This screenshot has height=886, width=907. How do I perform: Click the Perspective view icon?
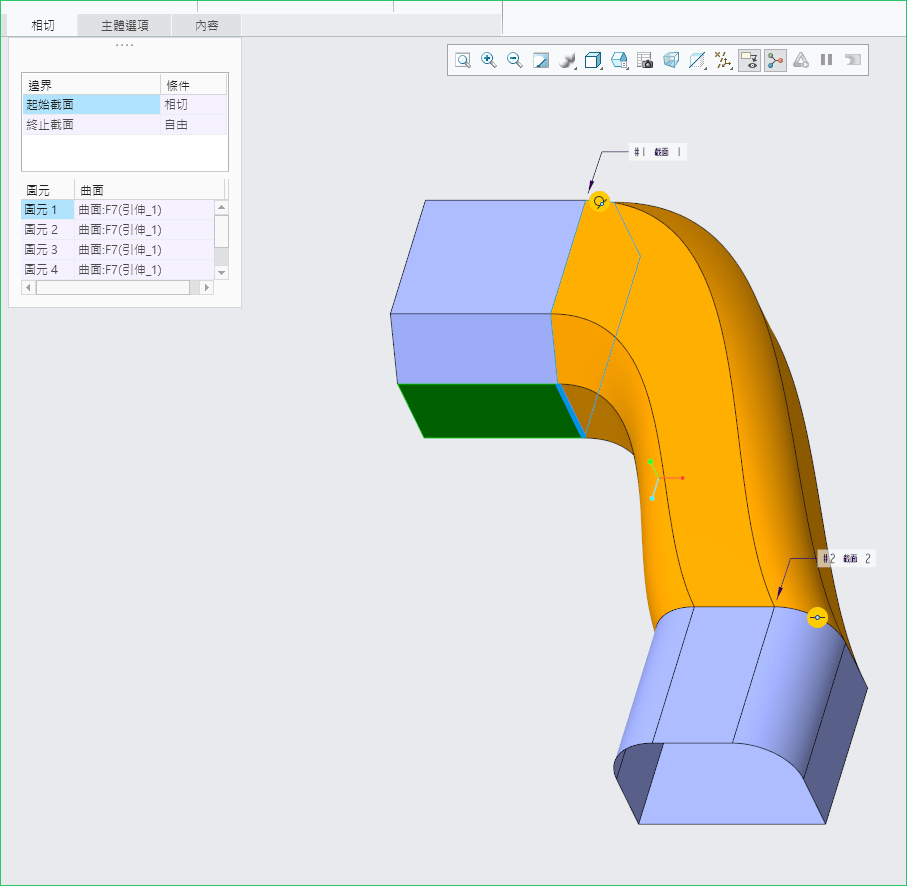point(671,60)
